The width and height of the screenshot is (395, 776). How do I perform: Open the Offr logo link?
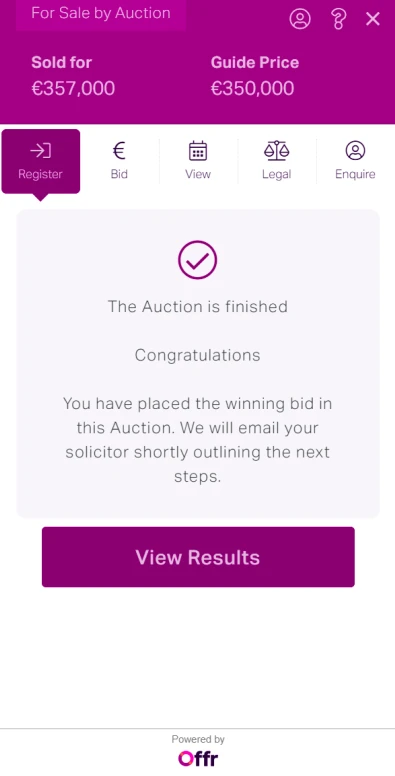[198, 758]
